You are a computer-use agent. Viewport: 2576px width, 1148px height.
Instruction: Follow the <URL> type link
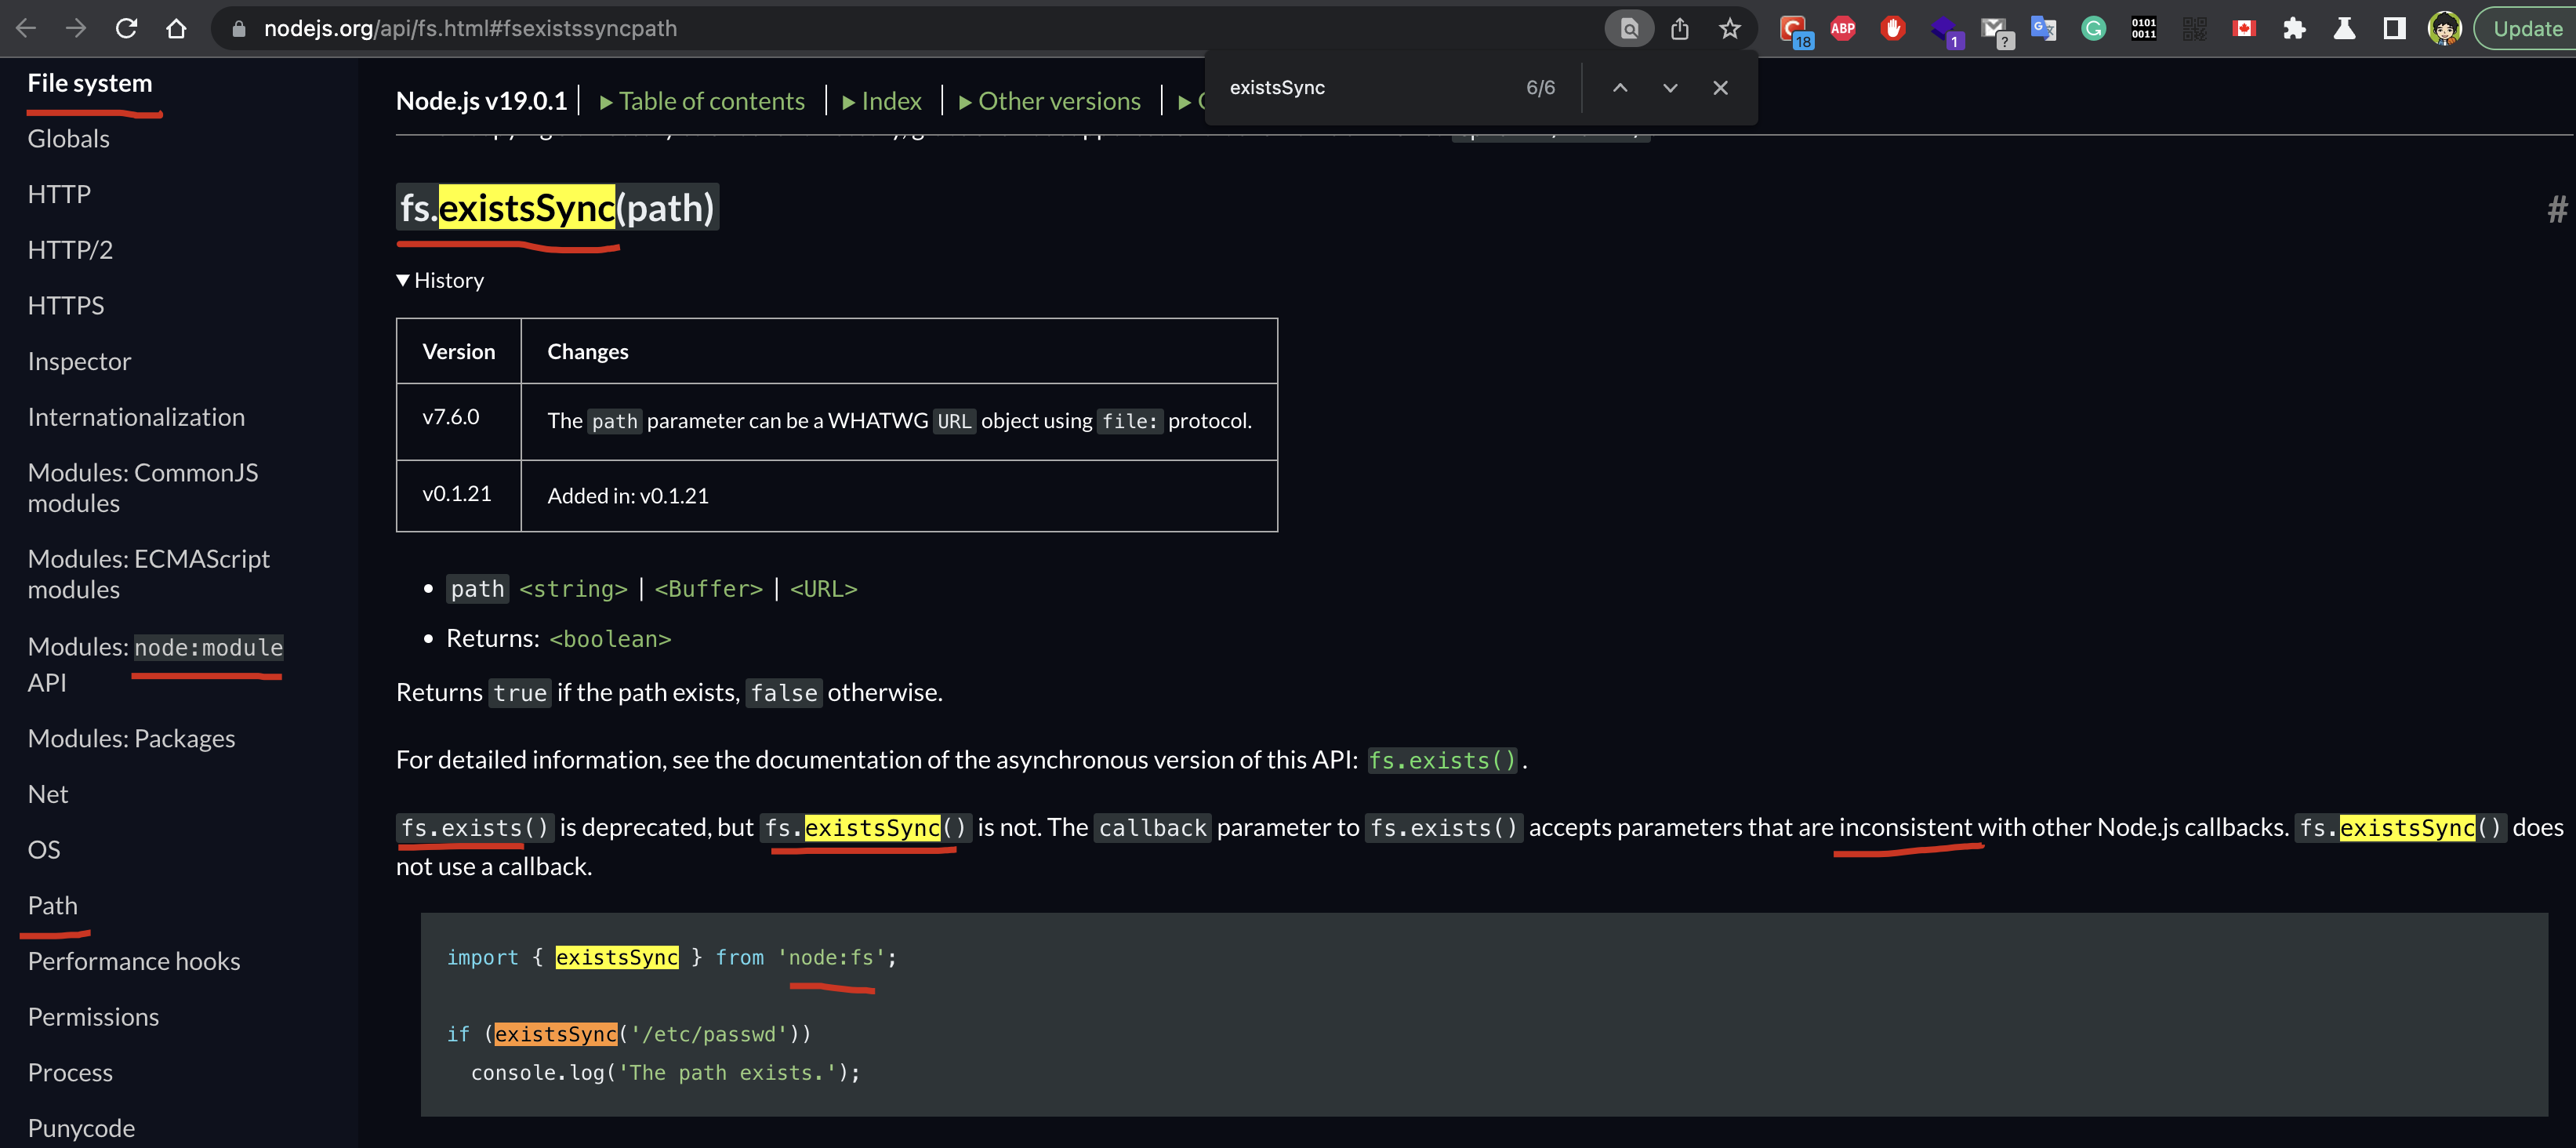click(823, 589)
